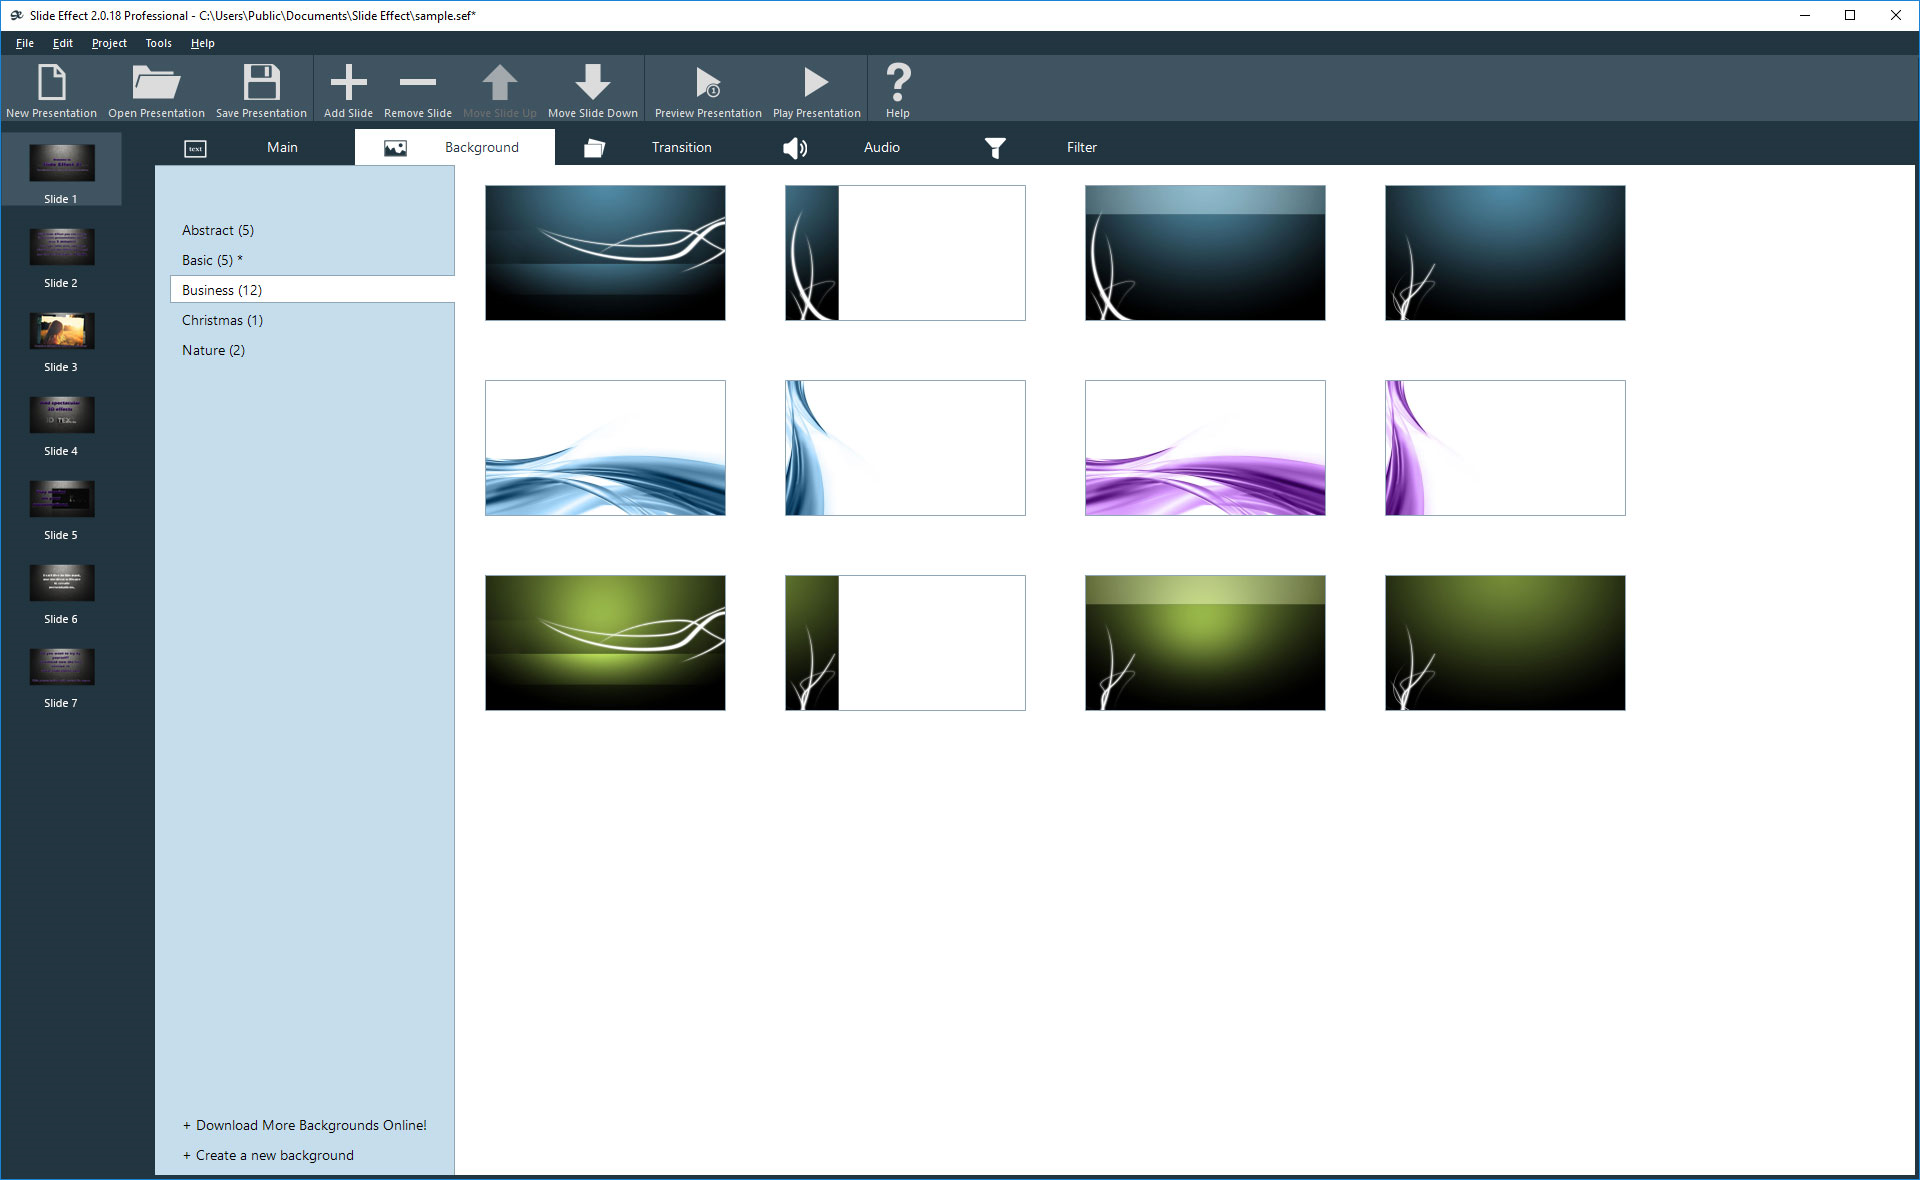Screen dimensions: 1920x1180
Task: Click the Save Presentation floppy icon
Action: (261, 84)
